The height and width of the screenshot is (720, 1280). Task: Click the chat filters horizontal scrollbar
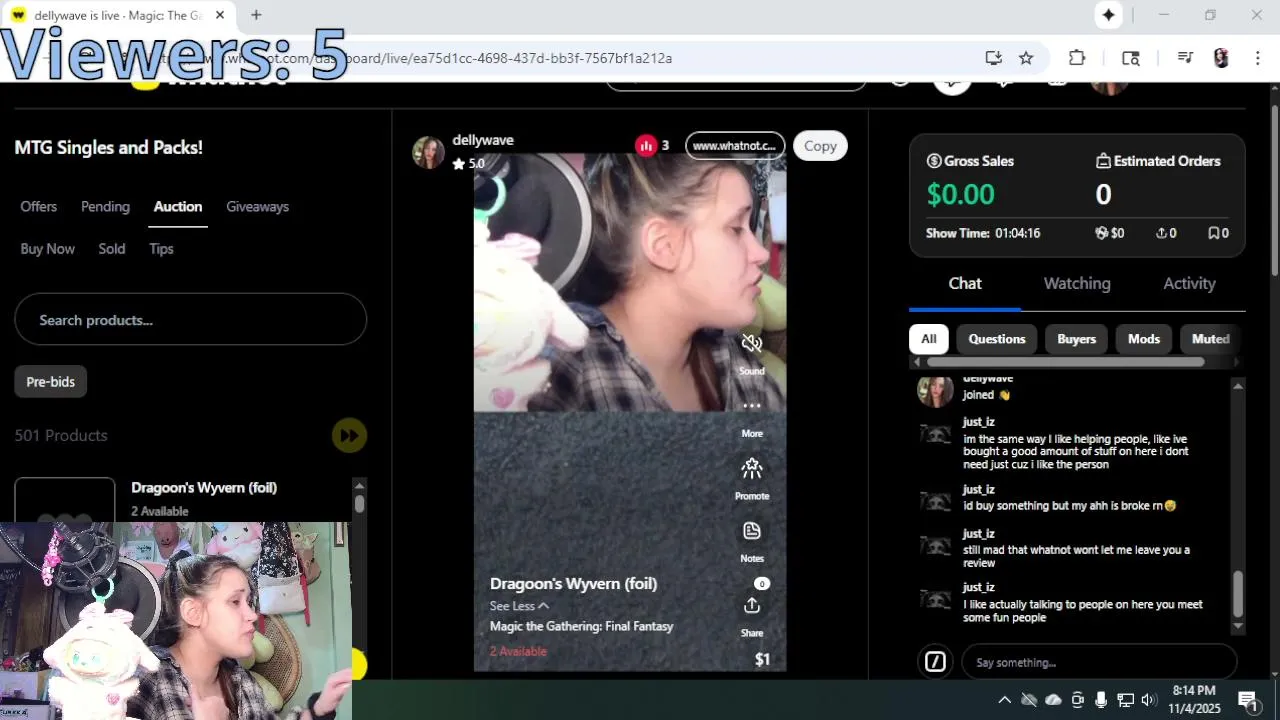(1065, 362)
